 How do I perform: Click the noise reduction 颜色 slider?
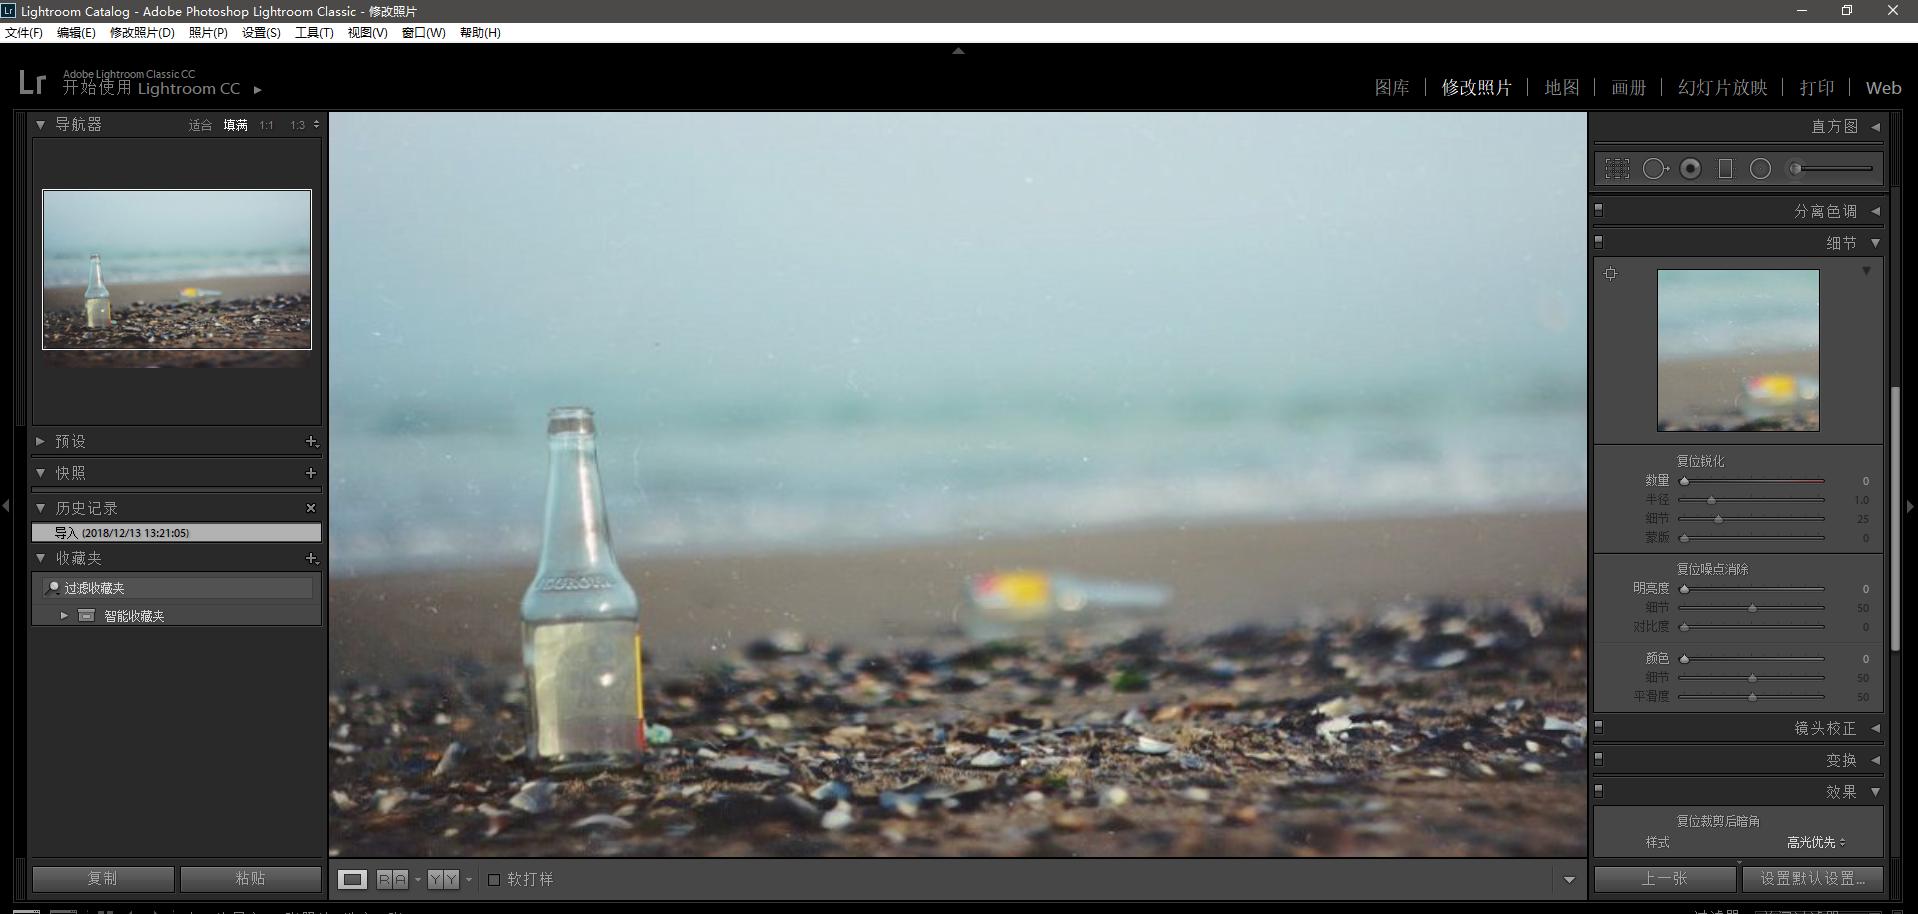[1752, 659]
